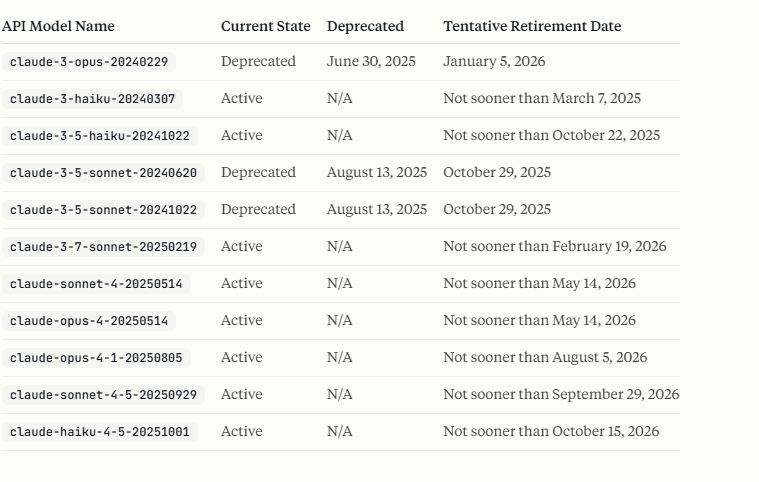Click 'Not sooner than October 15, 2026' cell
759x482 pixels.
pyautogui.click(x=551, y=432)
